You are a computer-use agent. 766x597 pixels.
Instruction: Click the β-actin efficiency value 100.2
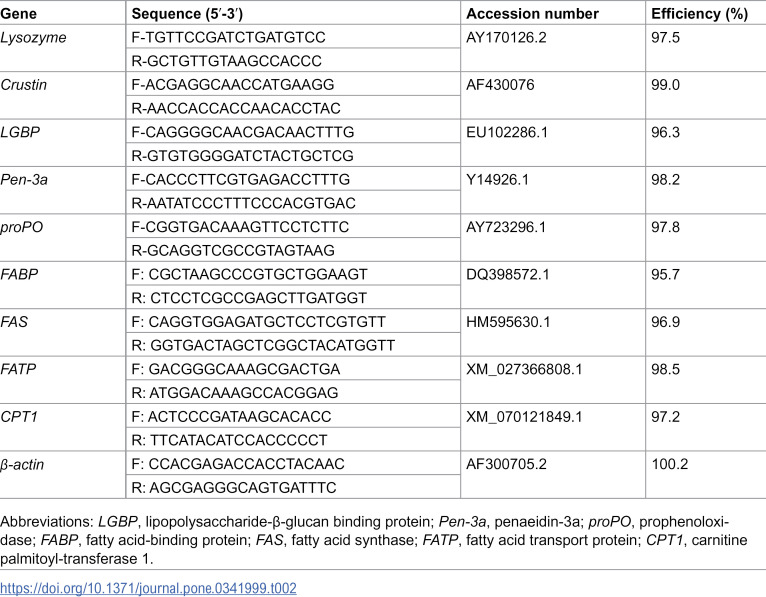tap(669, 464)
